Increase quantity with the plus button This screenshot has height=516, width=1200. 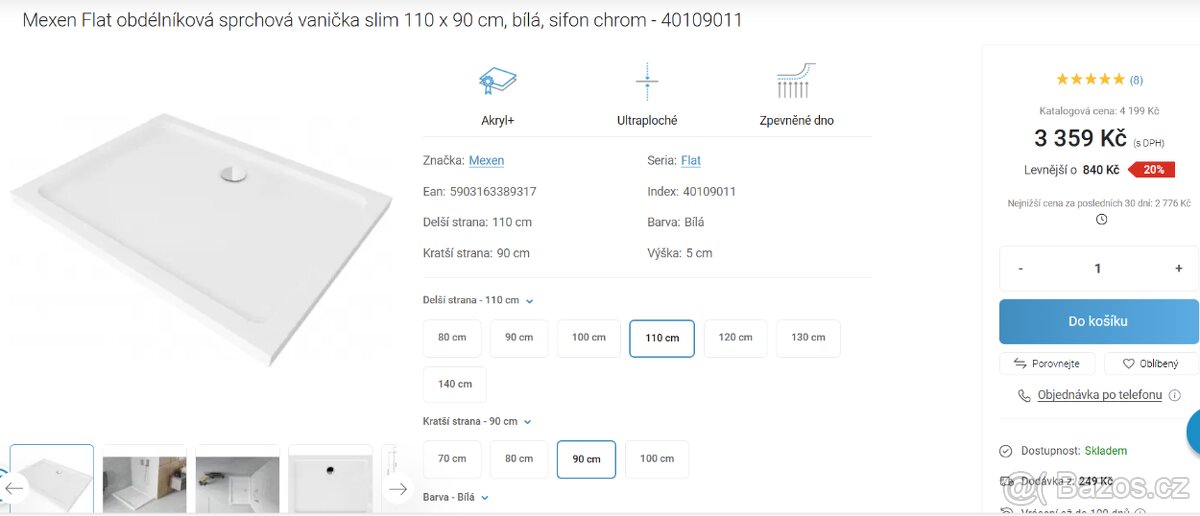coord(1179,268)
